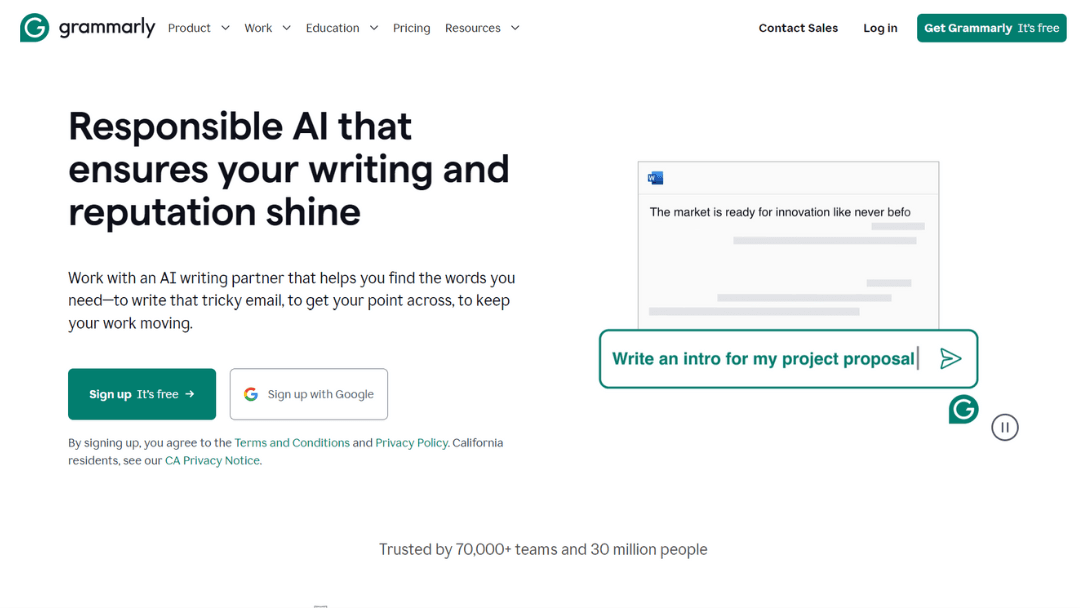Image resolution: width=1080 pixels, height=608 pixels.
Task: Expand the Work dropdown menu
Action: [267, 28]
